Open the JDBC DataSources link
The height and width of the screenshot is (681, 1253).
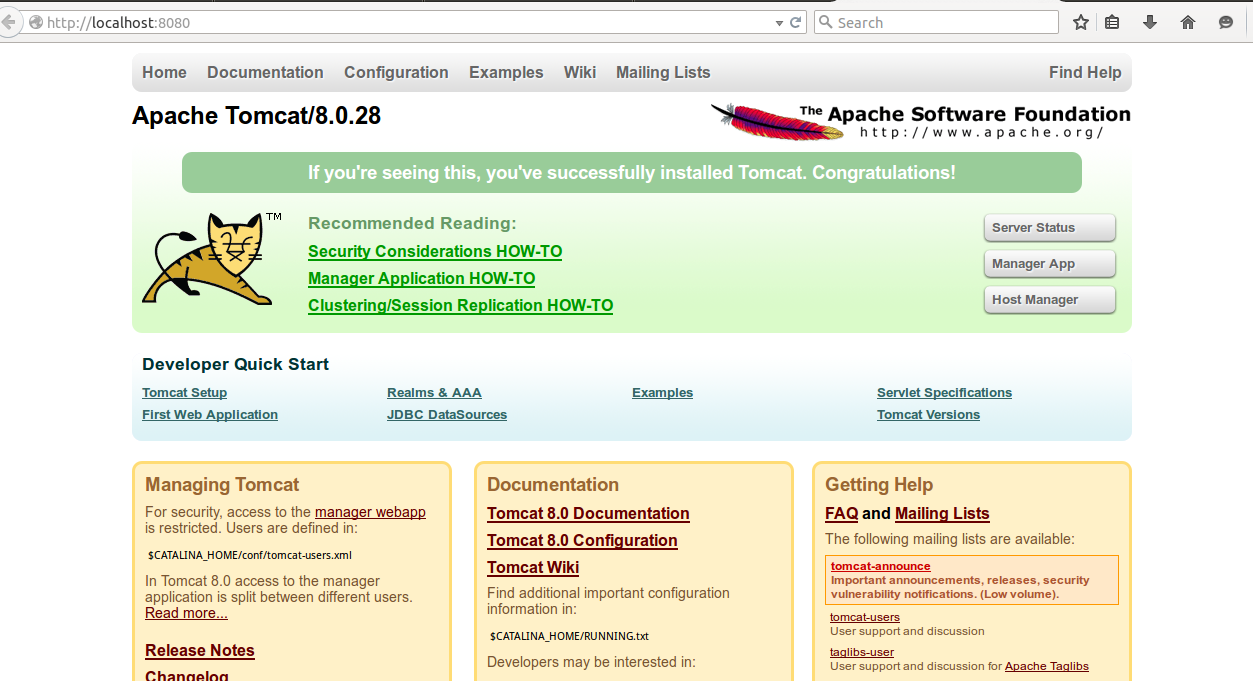(447, 415)
